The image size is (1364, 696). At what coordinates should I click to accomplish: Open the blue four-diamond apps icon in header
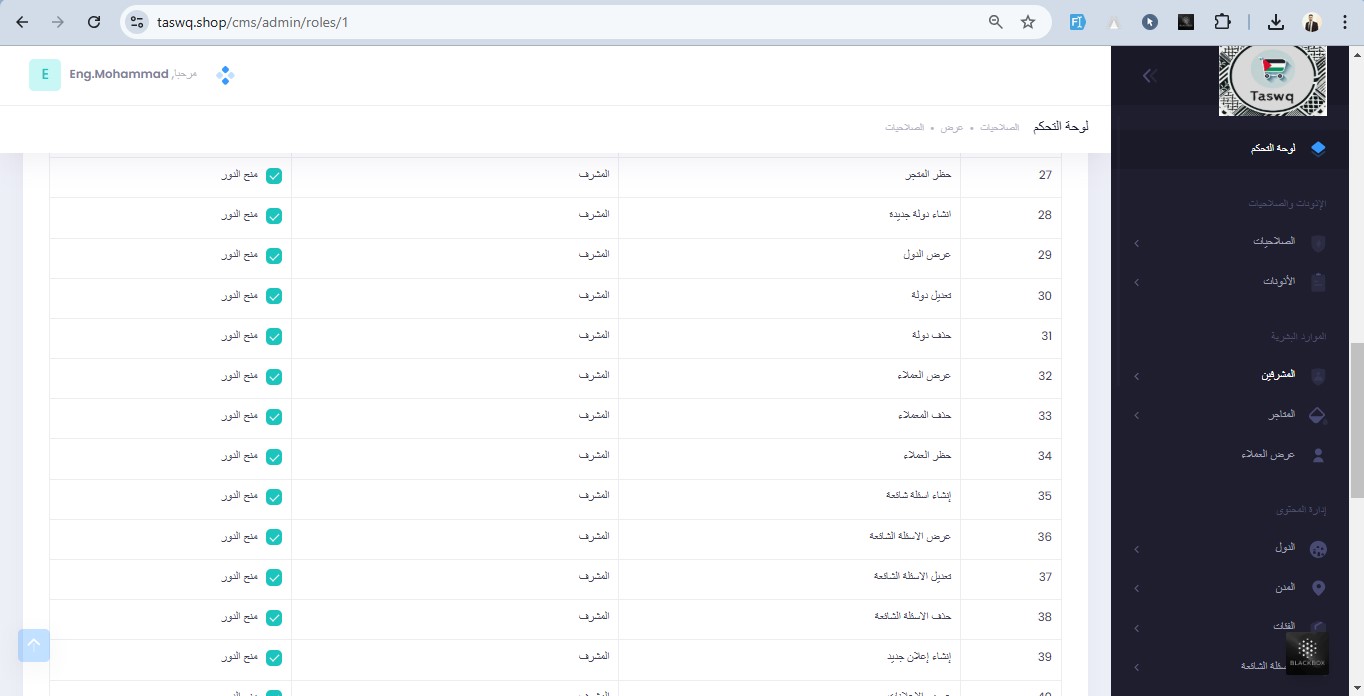(225, 75)
